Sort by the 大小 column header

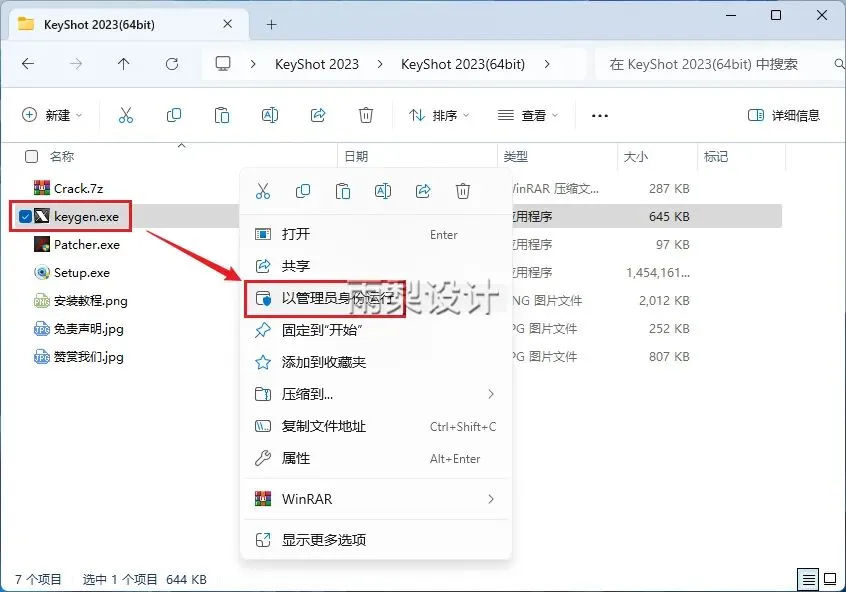(636, 156)
